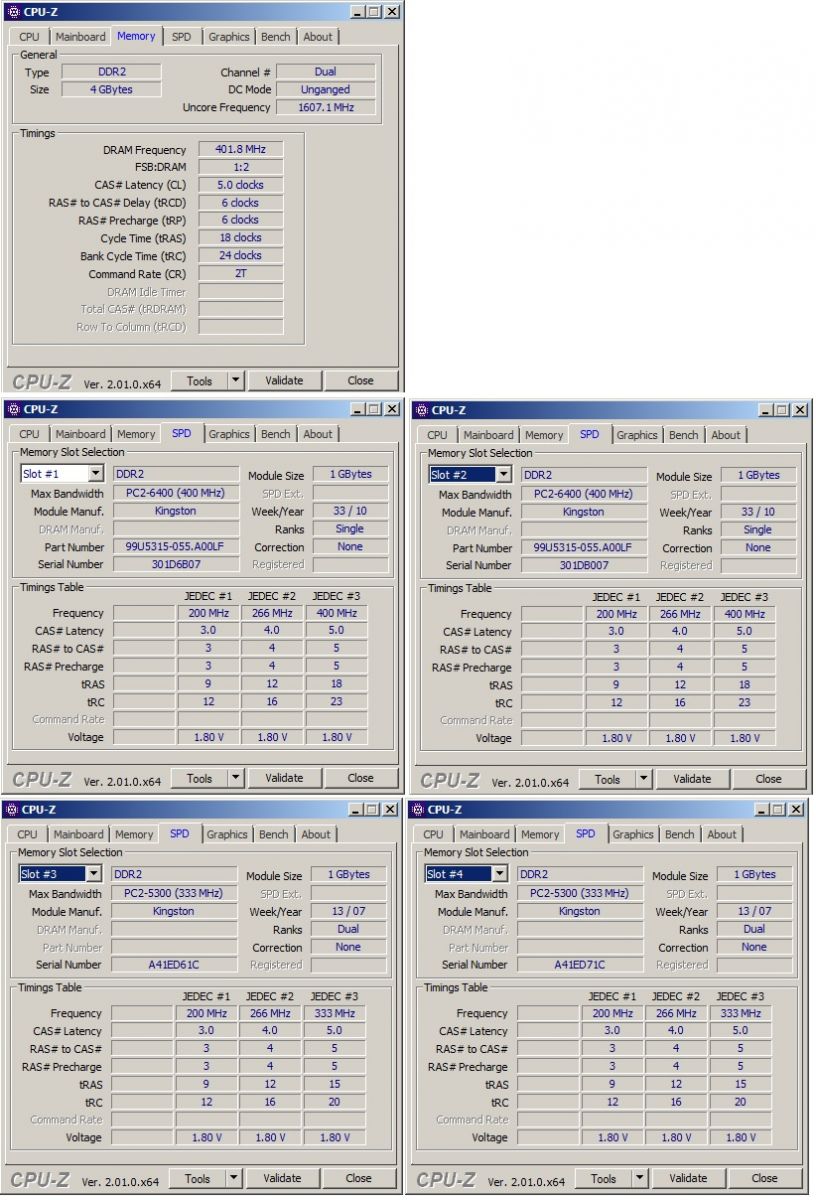Click Tools button in Slot #2 window

pyautogui.click(x=608, y=779)
